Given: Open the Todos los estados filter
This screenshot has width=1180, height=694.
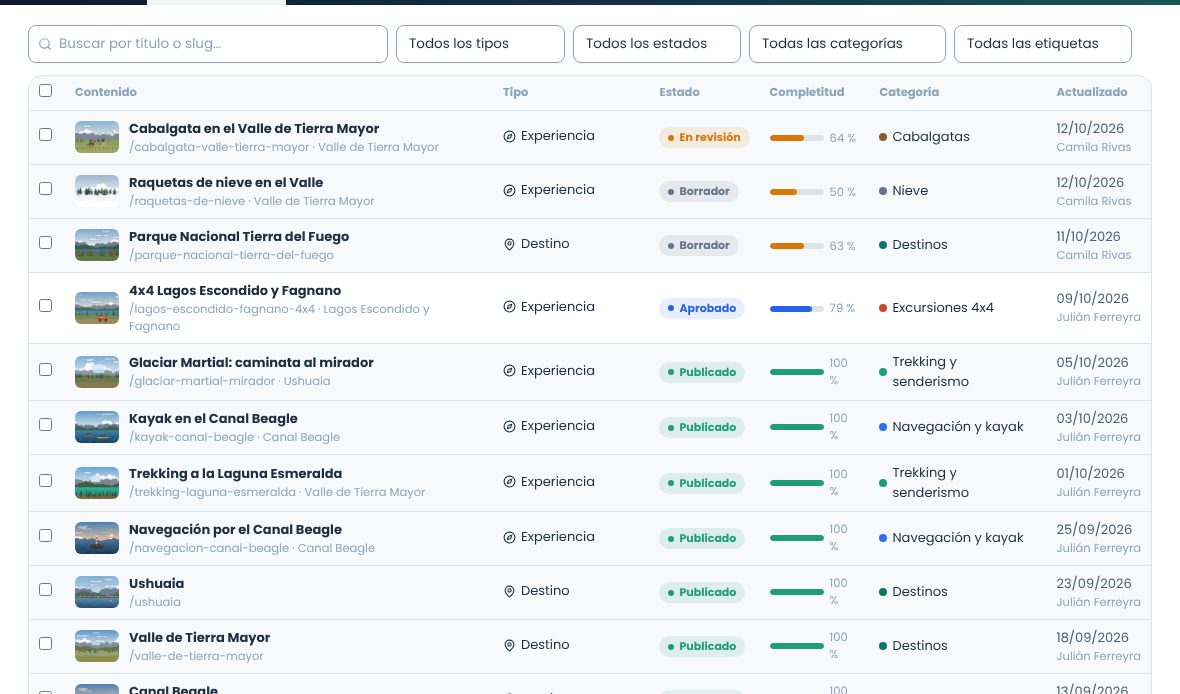Looking at the screenshot, I should click(656, 44).
